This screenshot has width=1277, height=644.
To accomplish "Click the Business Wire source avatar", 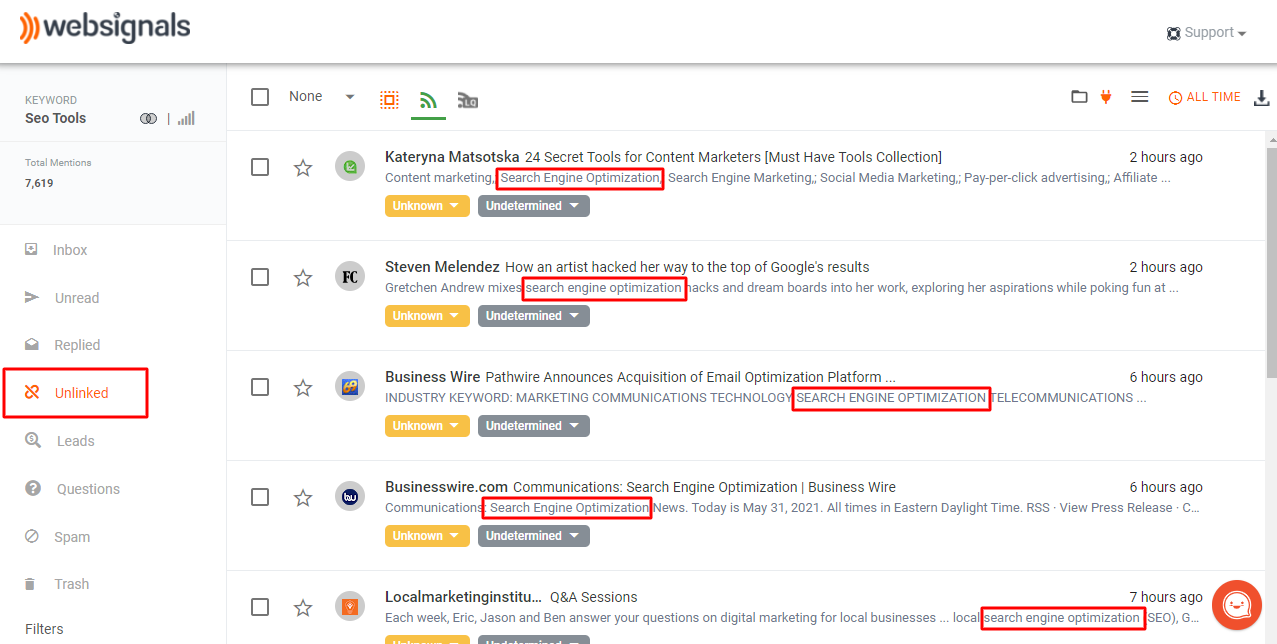I will (x=350, y=387).
